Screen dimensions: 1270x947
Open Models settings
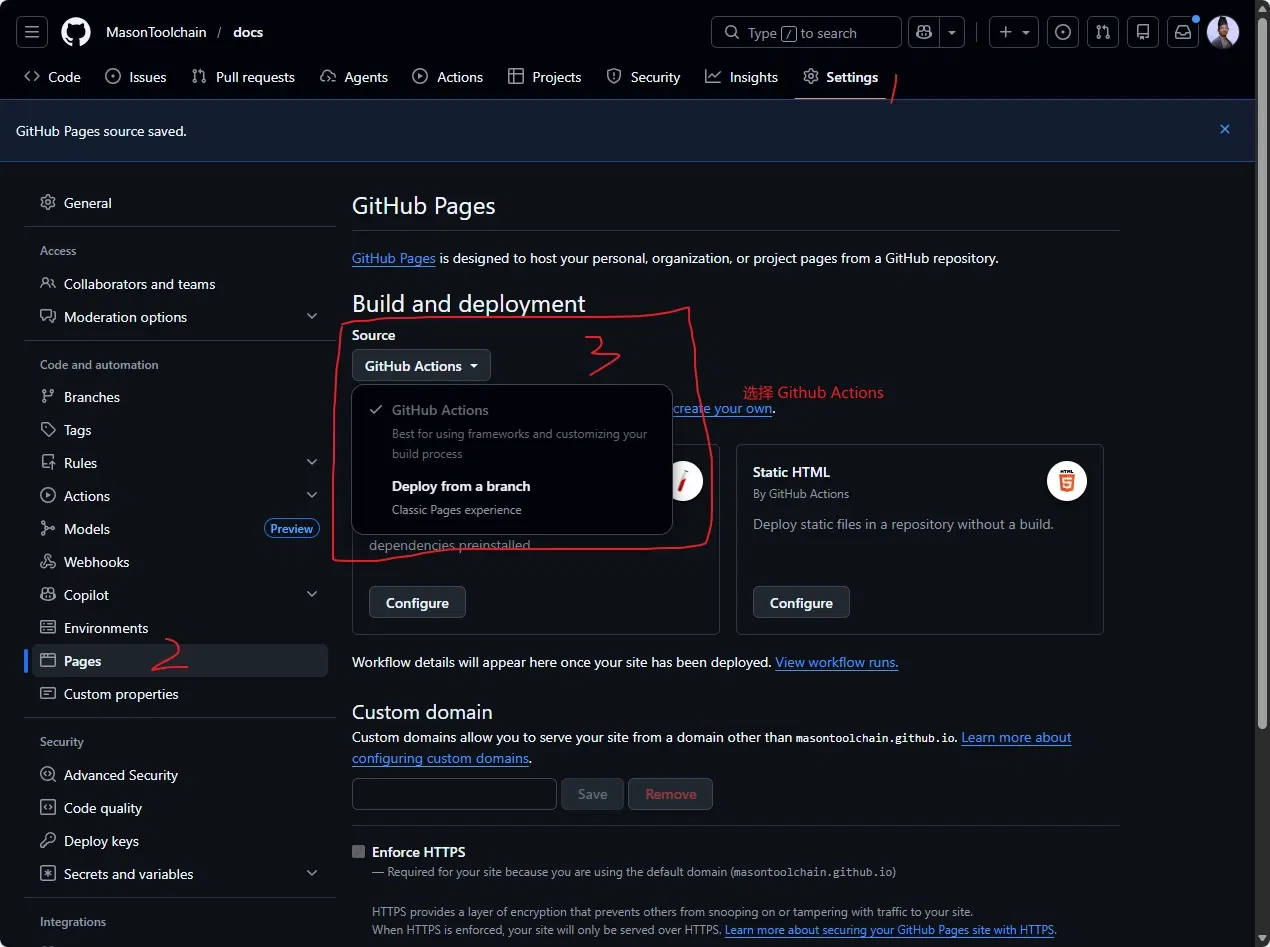(x=180, y=529)
